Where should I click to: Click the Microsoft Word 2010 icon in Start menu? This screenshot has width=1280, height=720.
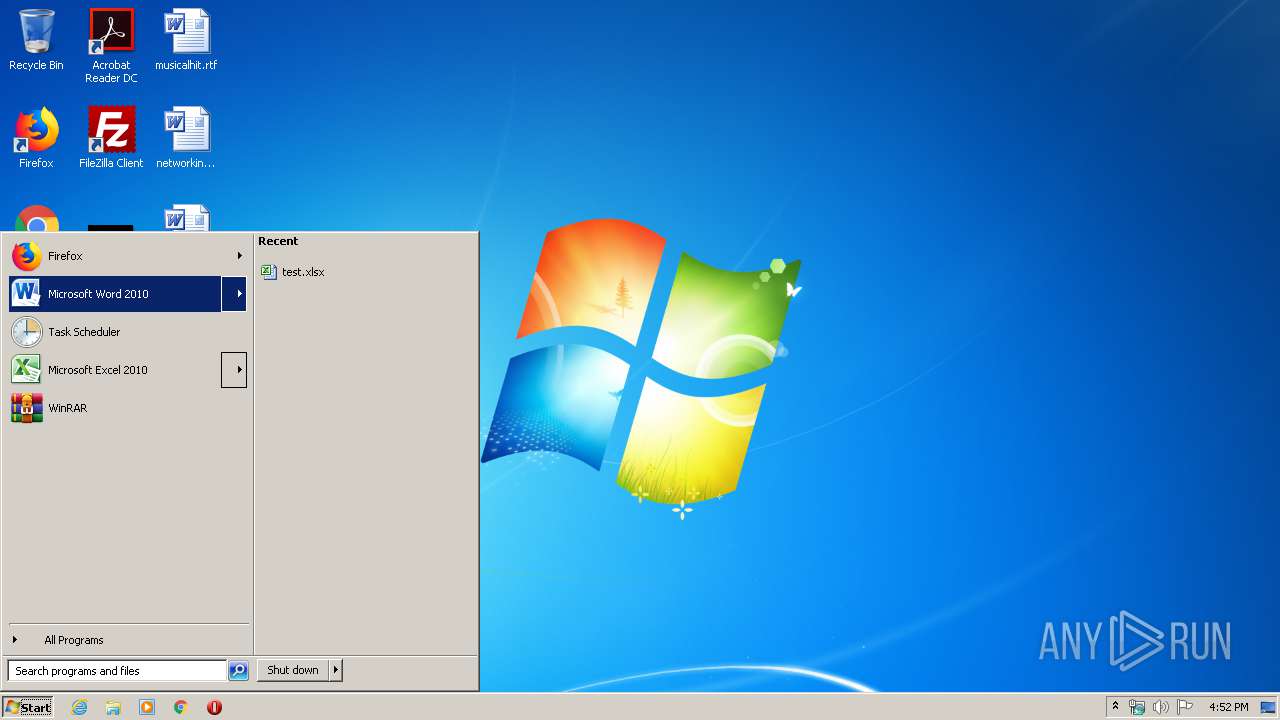click(x=26, y=294)
